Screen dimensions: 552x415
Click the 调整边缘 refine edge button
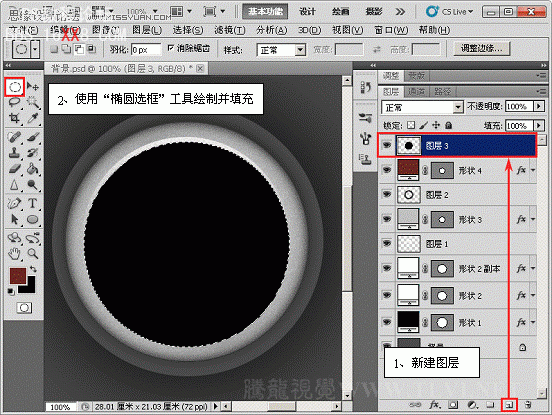[x=482, y=49]
